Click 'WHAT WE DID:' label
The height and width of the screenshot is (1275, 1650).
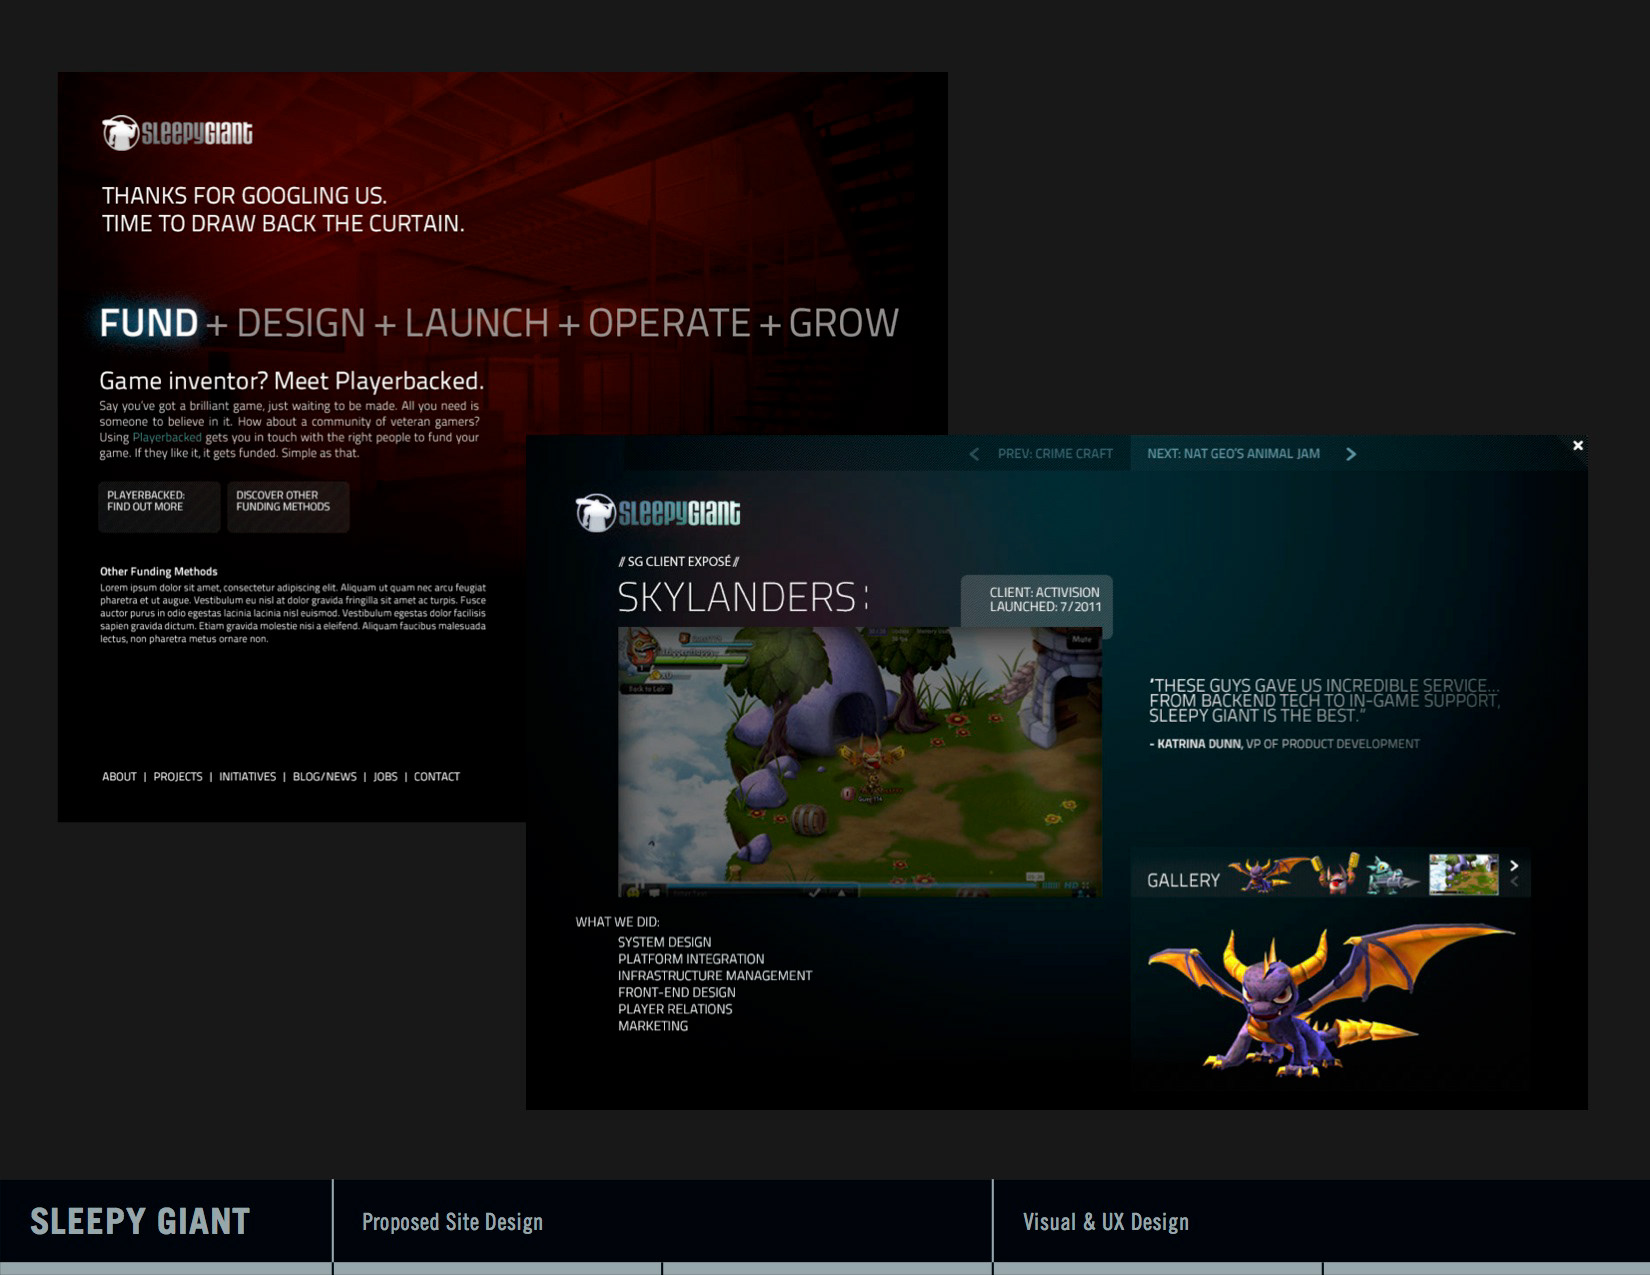617,922
